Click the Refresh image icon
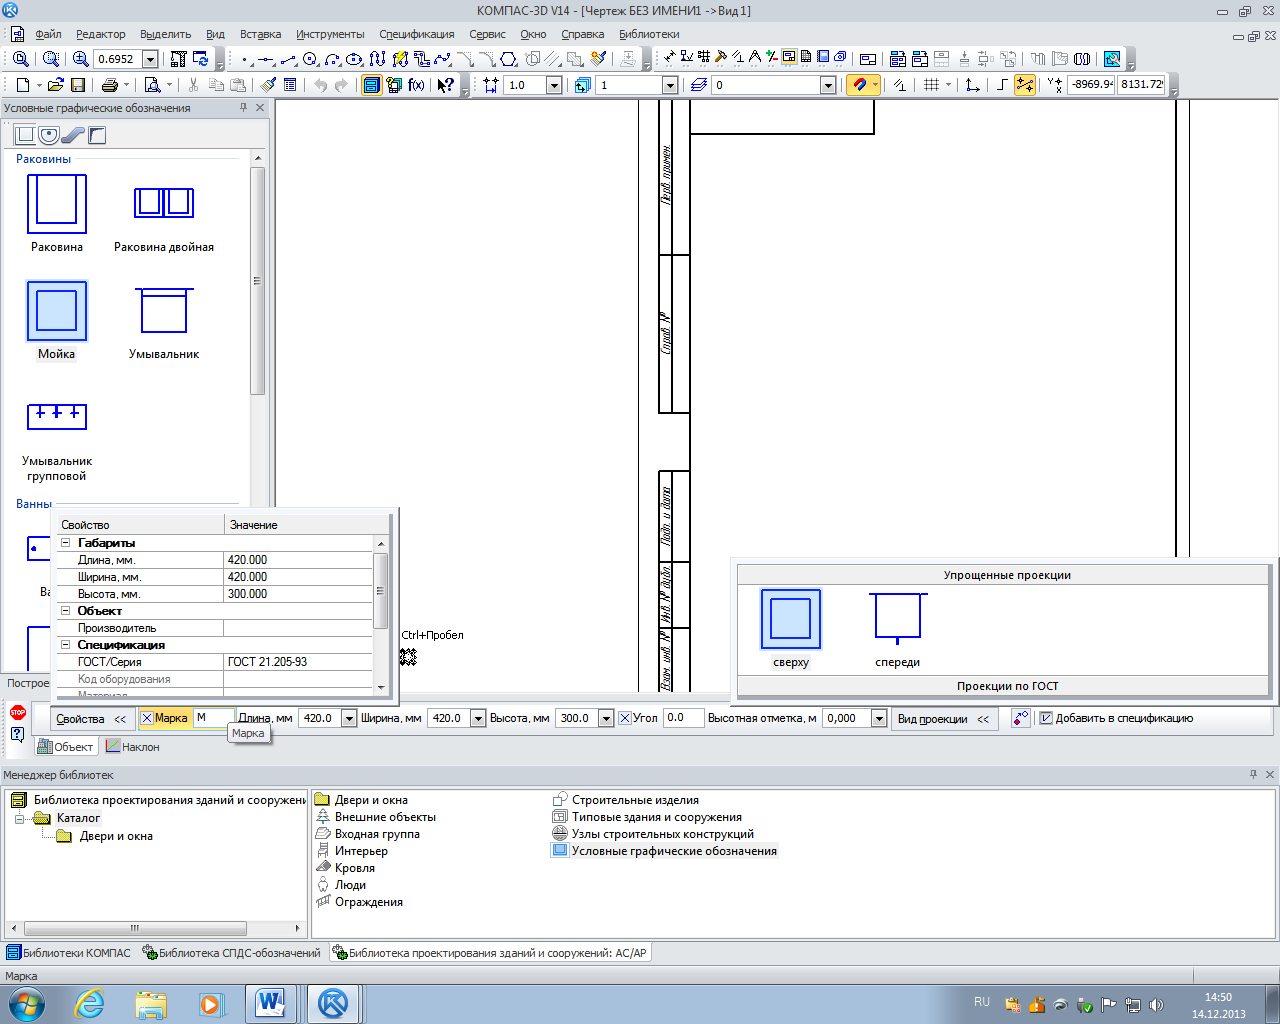1280x1024 pixels. 200,59
